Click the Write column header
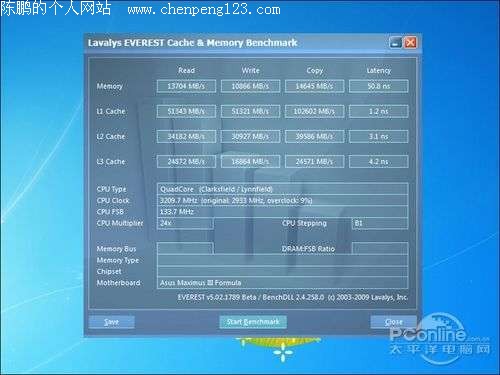The width and height of the screenshot is (500, 375). 251,70
